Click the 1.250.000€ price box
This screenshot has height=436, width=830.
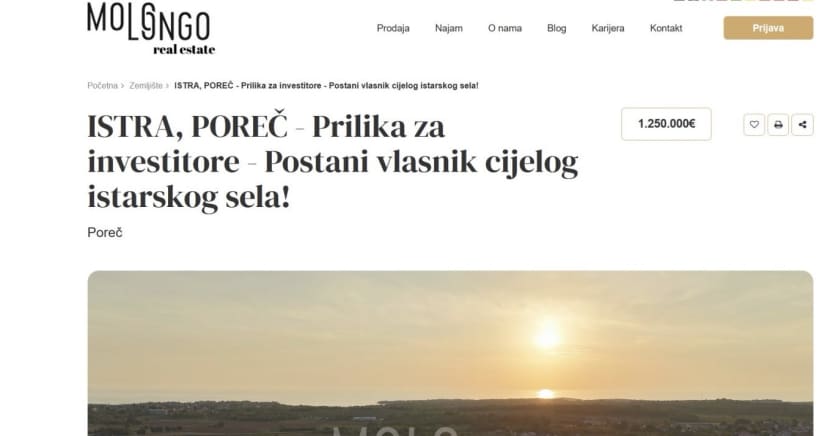click(x=666, y=124)
